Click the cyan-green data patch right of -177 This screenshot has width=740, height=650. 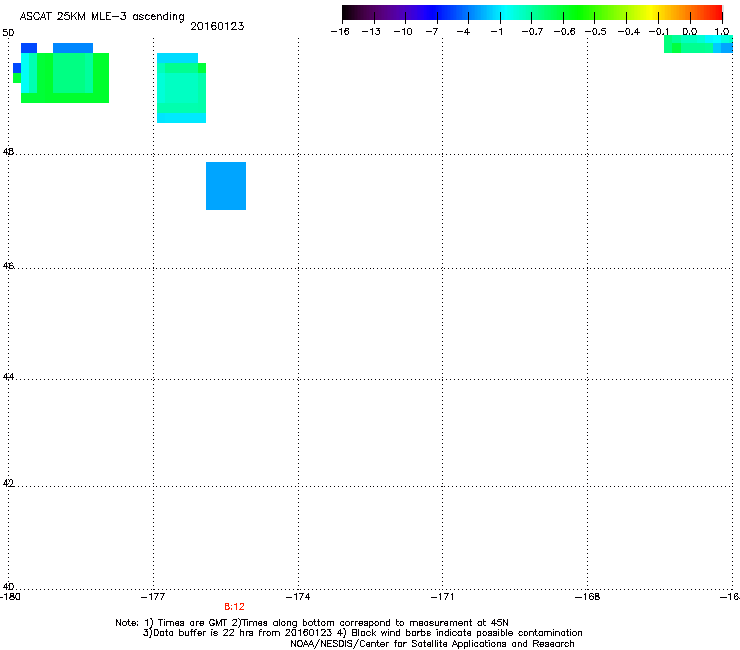181,88
